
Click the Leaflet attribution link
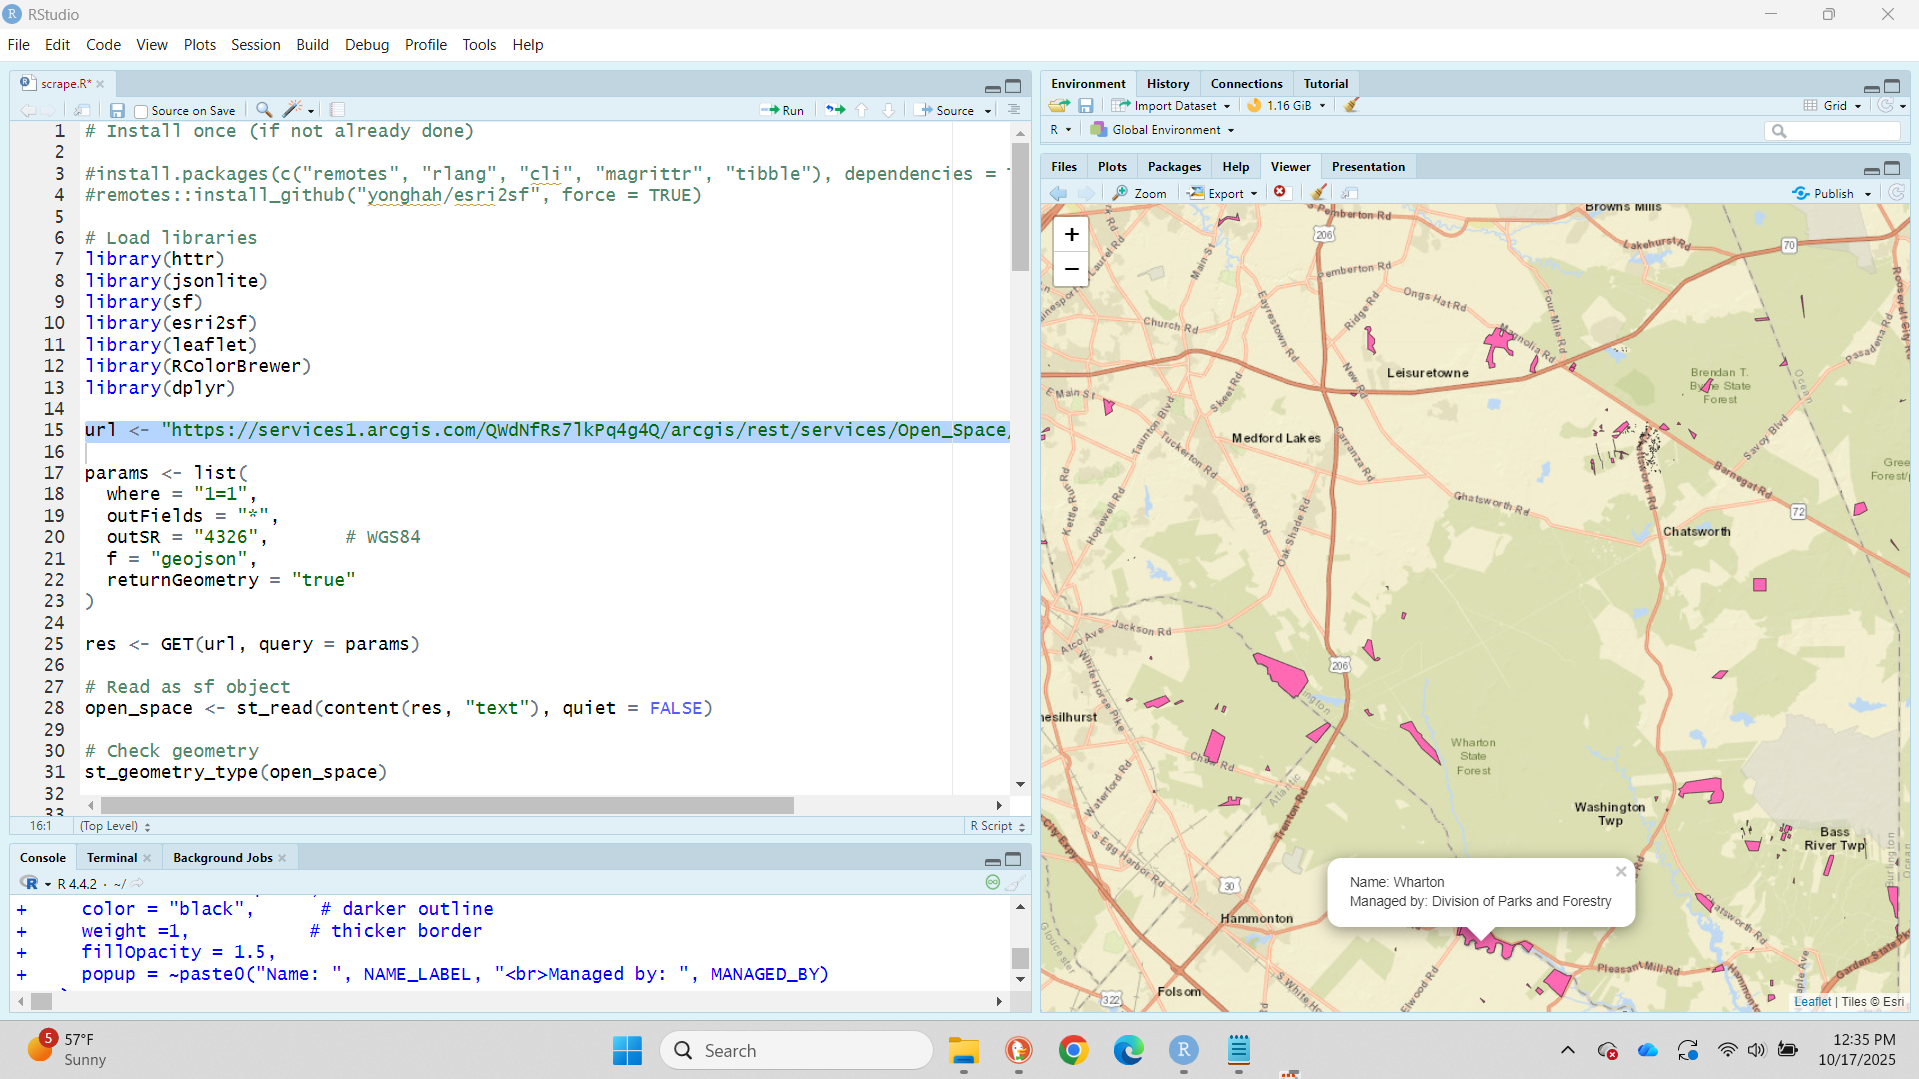point(1812,1001)
